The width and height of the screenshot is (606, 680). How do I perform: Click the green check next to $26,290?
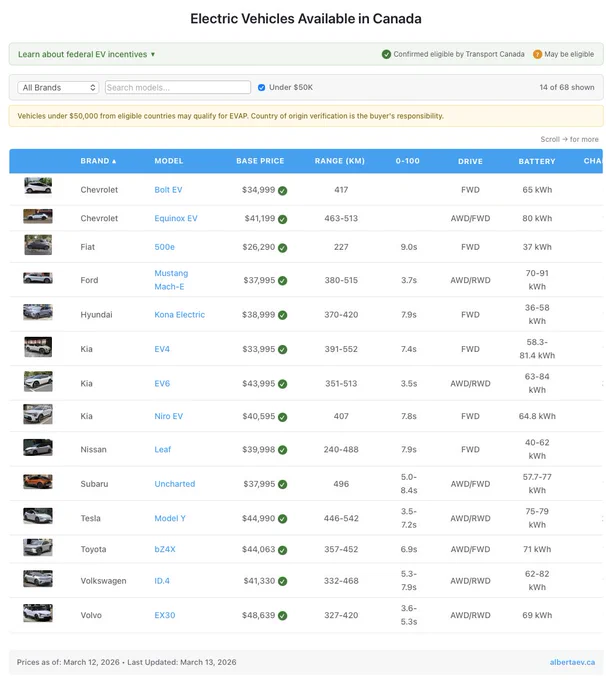click(282, 248)
